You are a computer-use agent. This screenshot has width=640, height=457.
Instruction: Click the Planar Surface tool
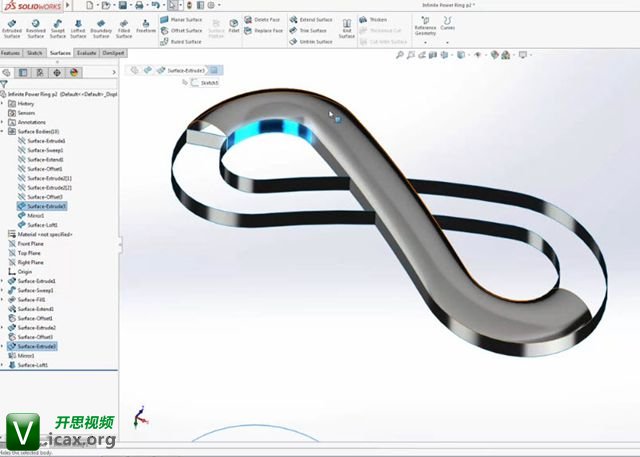pyautogui.click(x=181, y=20)
